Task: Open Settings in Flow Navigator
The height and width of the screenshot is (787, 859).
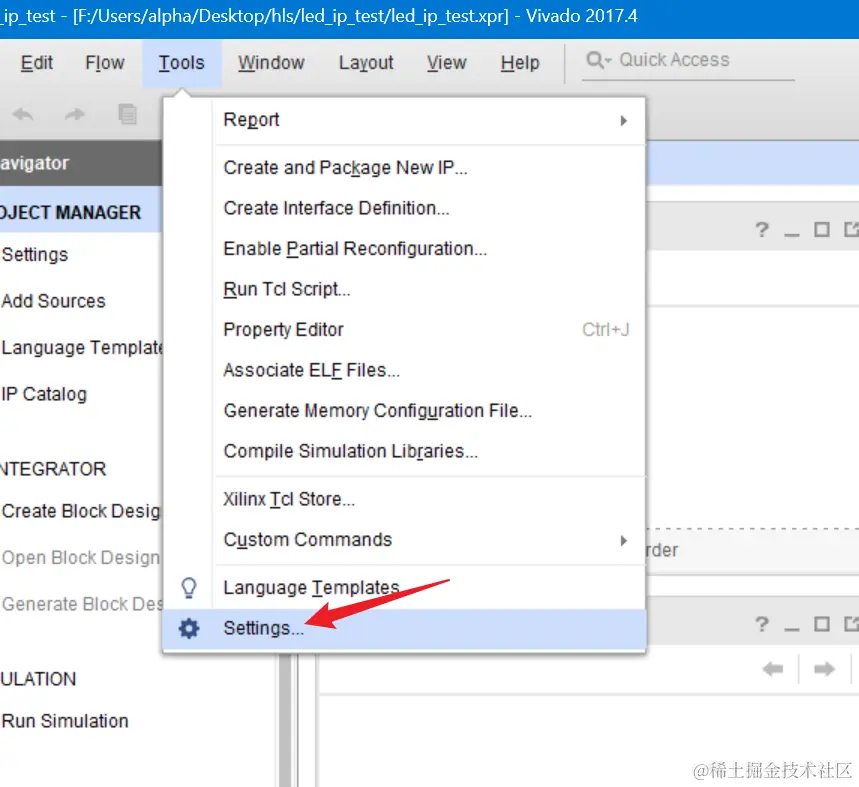Action: pos(35,255)
